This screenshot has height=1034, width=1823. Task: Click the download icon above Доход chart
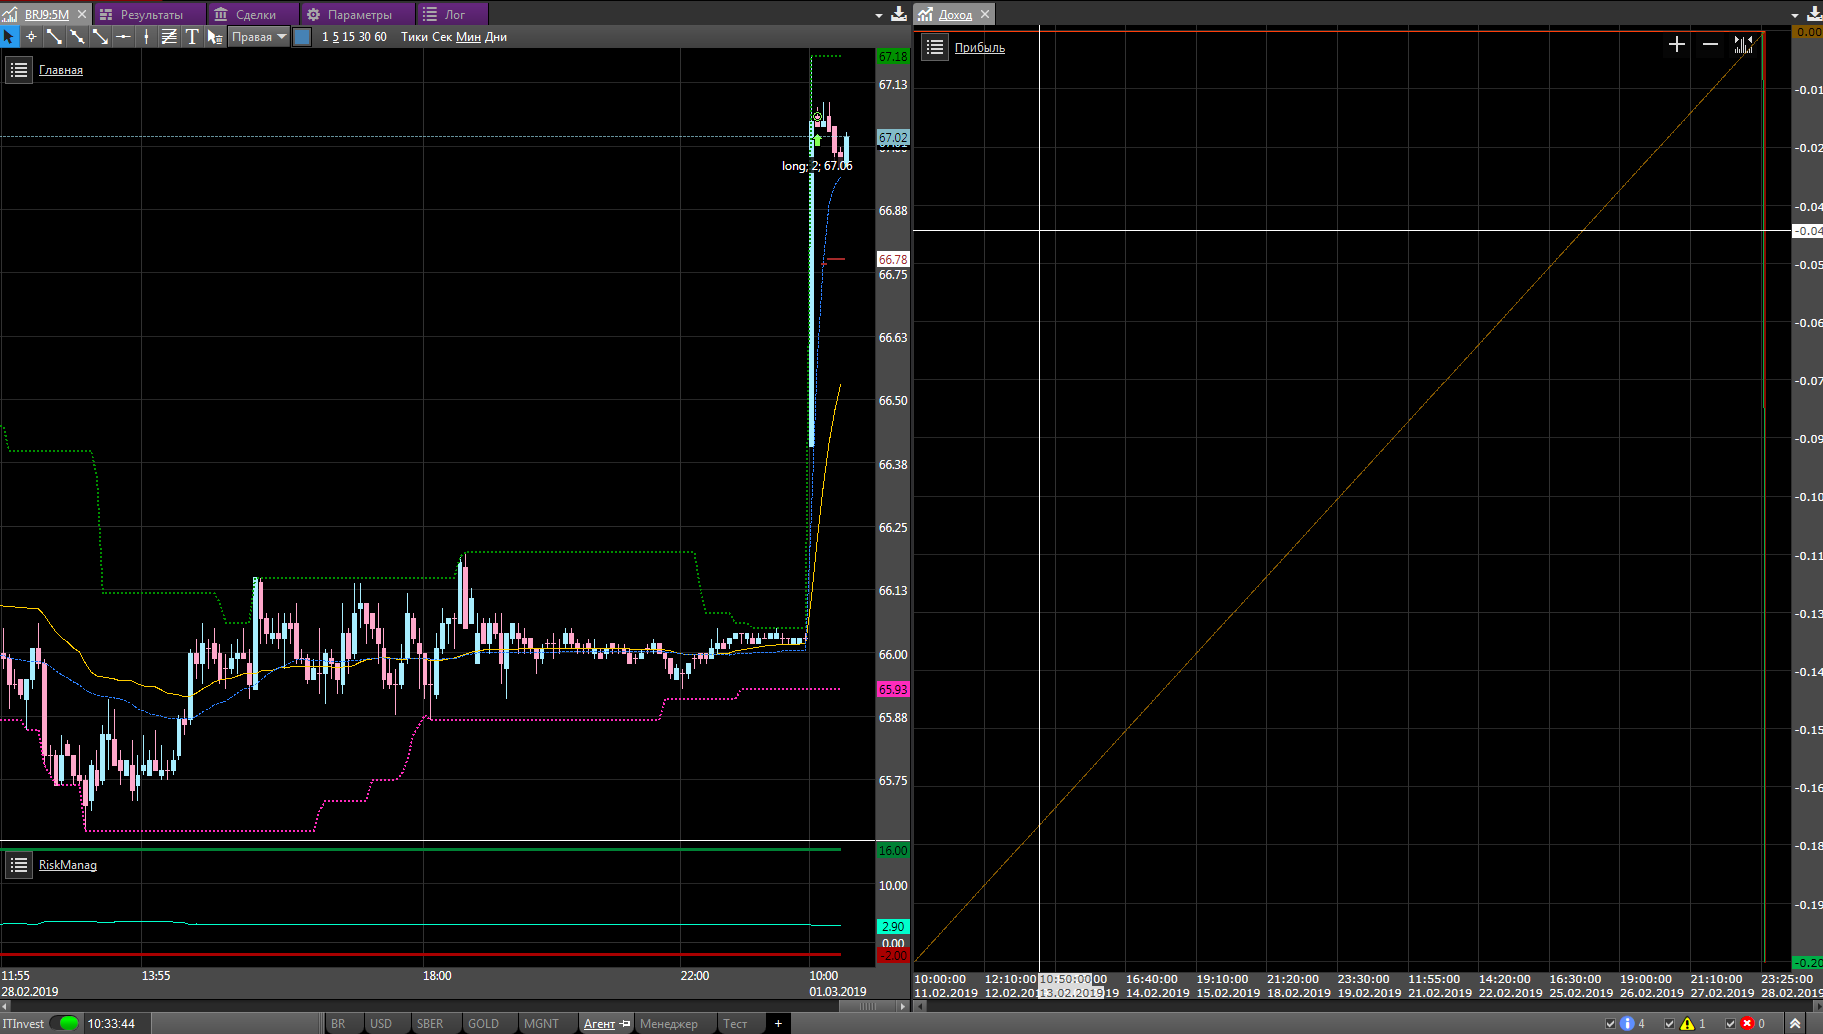pyautogui.click(x=1814, y=13)
